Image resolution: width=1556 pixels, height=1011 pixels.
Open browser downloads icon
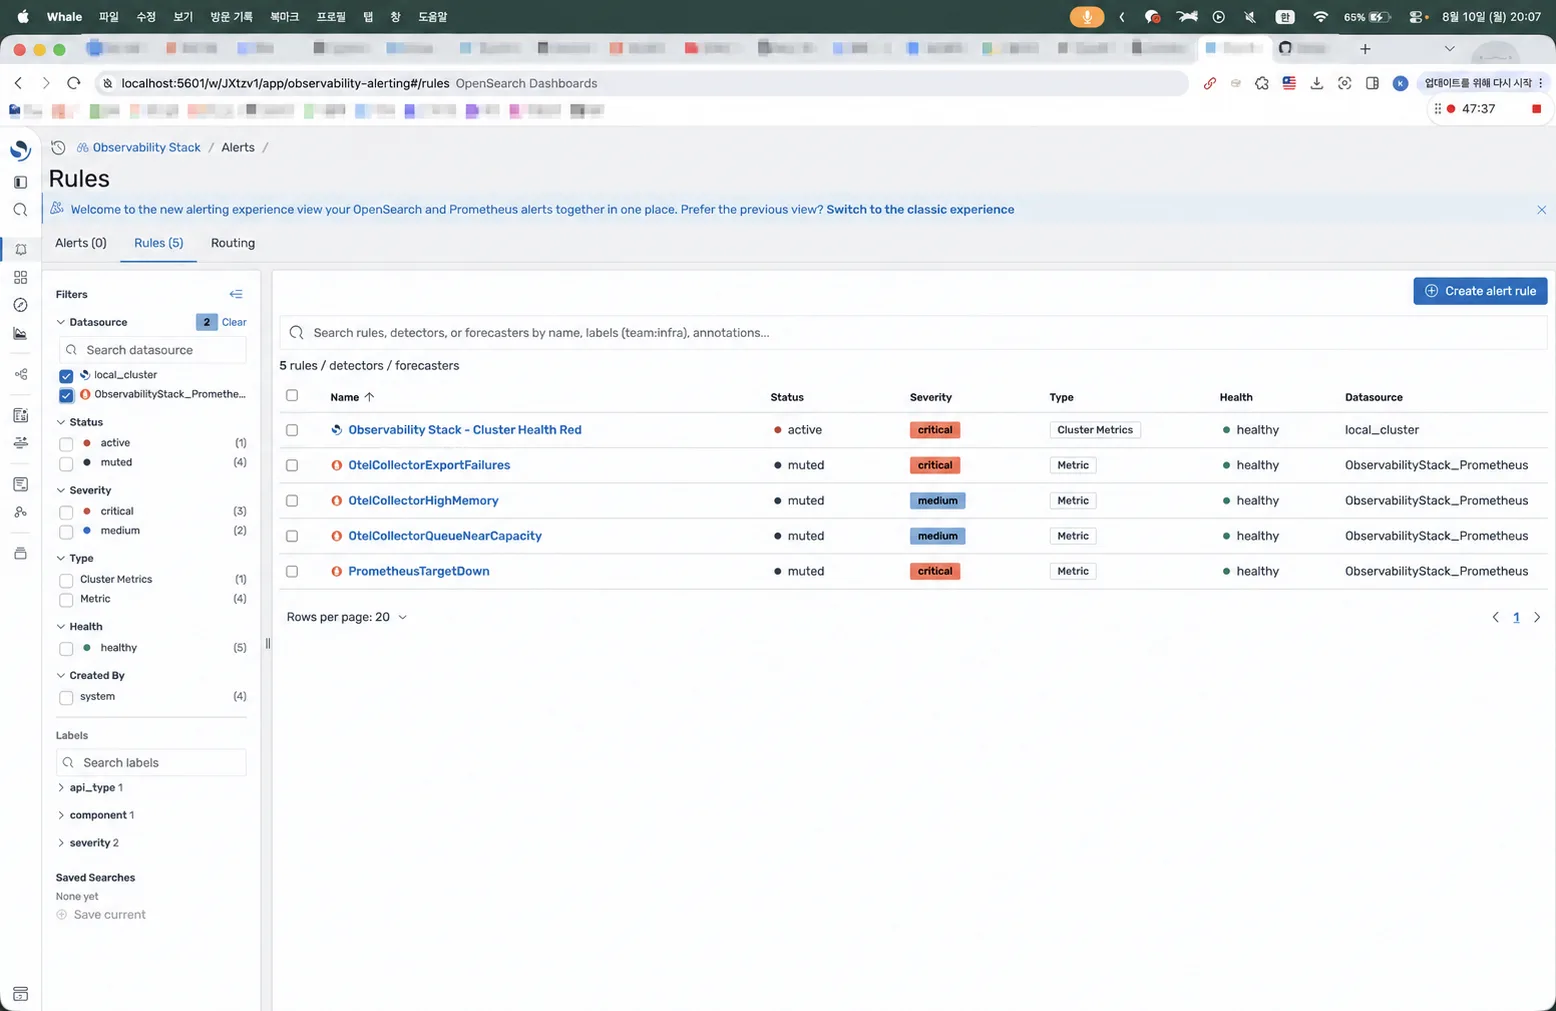point(1317,83)
